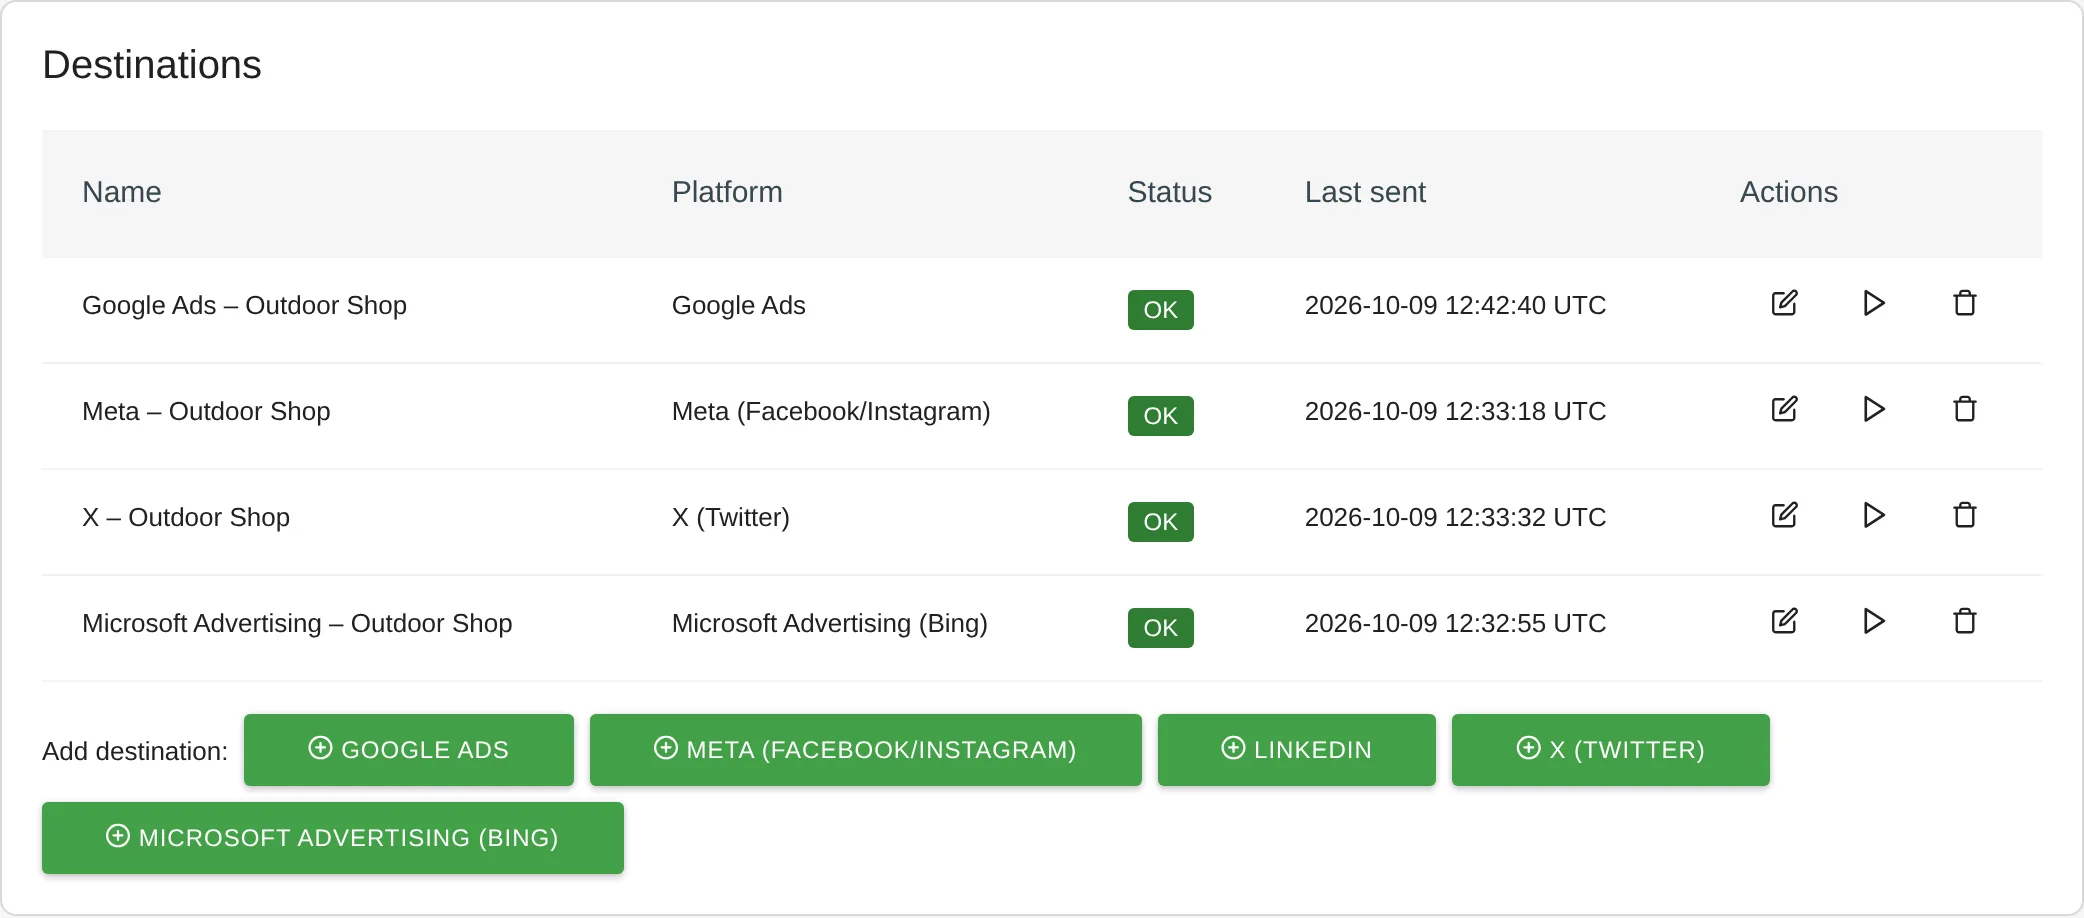2084x918 pixels.
Task: Add a LinkedIn destination
Action: (x=1297, y=750)
